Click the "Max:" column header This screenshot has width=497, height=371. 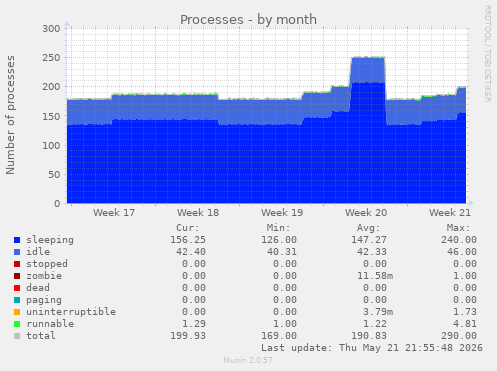click(458, 228)
